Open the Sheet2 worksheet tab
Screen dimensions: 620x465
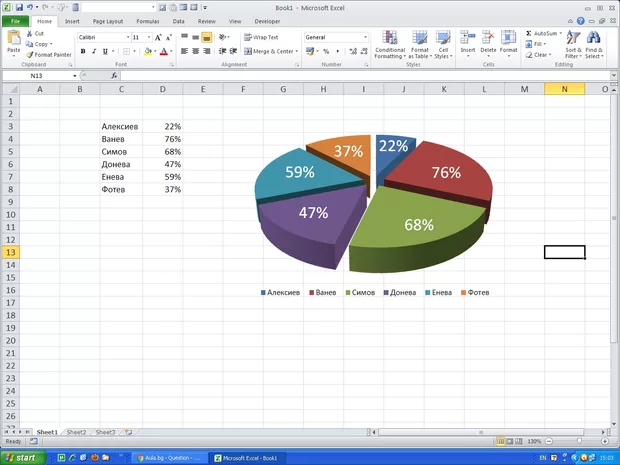click(x=76, y=432)
